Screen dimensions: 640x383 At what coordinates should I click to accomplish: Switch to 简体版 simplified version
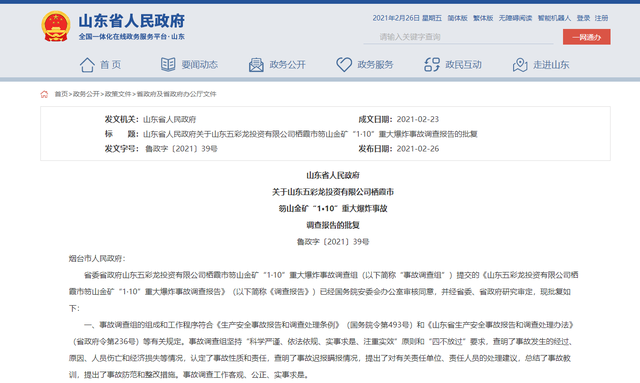[457, 18]
